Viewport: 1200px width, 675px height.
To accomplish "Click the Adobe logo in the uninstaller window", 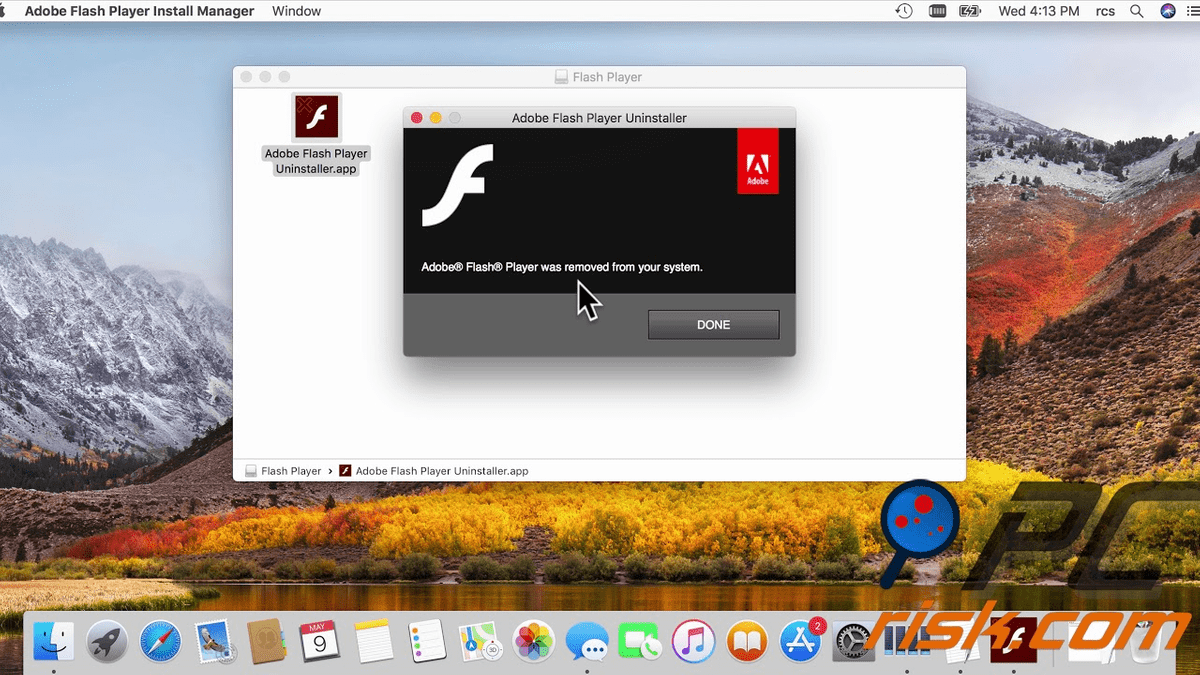I will 757,161.
